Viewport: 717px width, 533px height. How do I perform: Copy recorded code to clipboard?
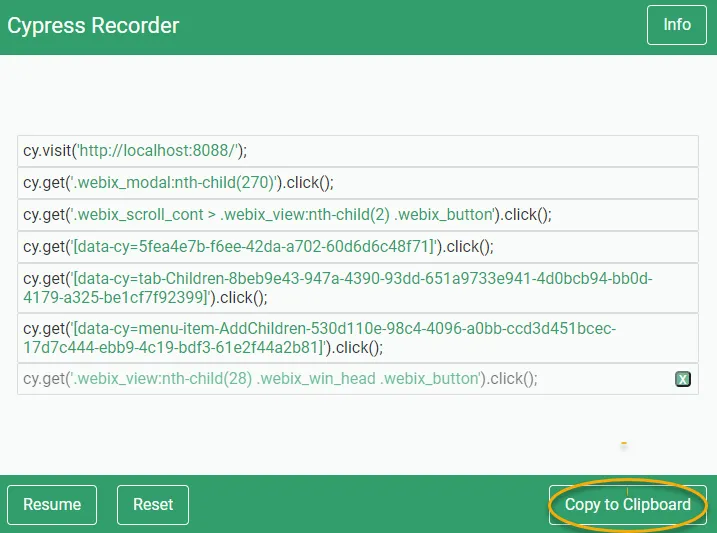pos(627,504)
